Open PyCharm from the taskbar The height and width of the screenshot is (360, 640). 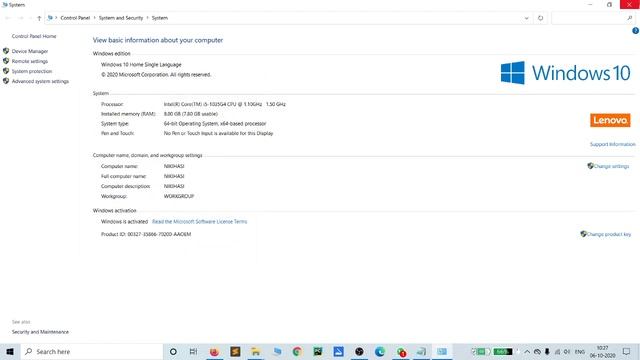click(x=318, y=351)
